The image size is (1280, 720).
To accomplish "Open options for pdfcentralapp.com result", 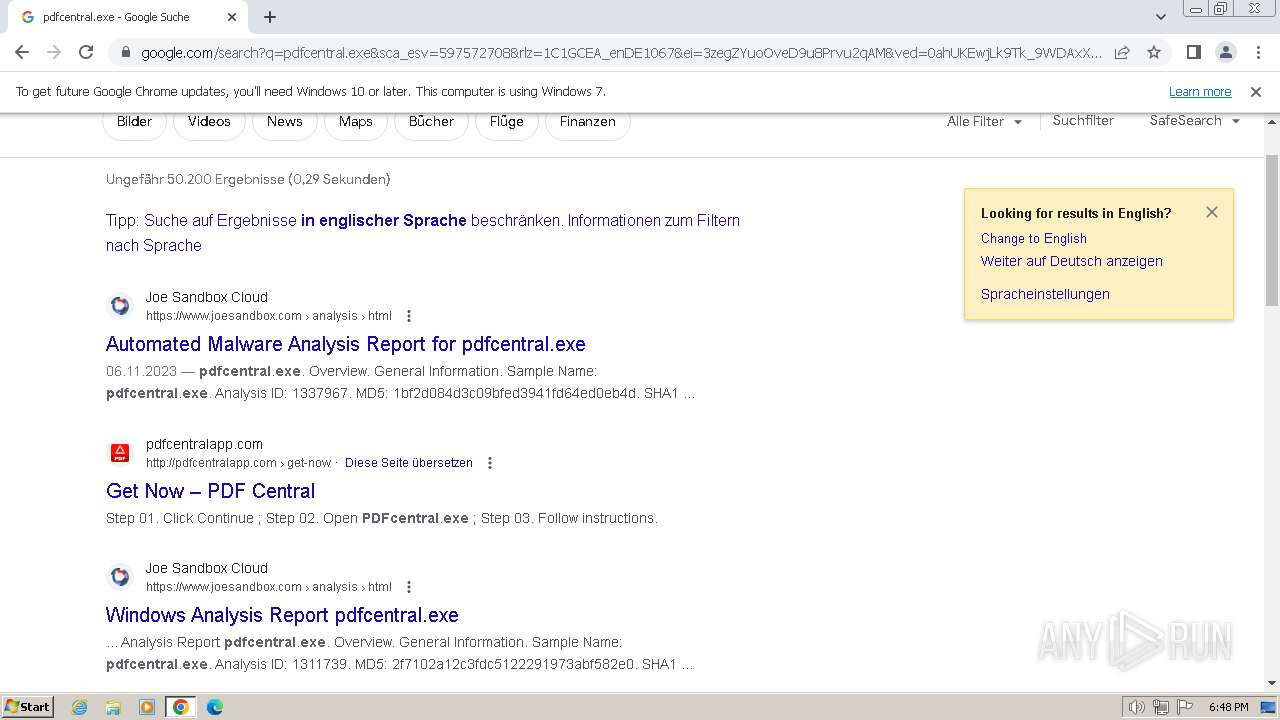I will [x=489, y=463].
